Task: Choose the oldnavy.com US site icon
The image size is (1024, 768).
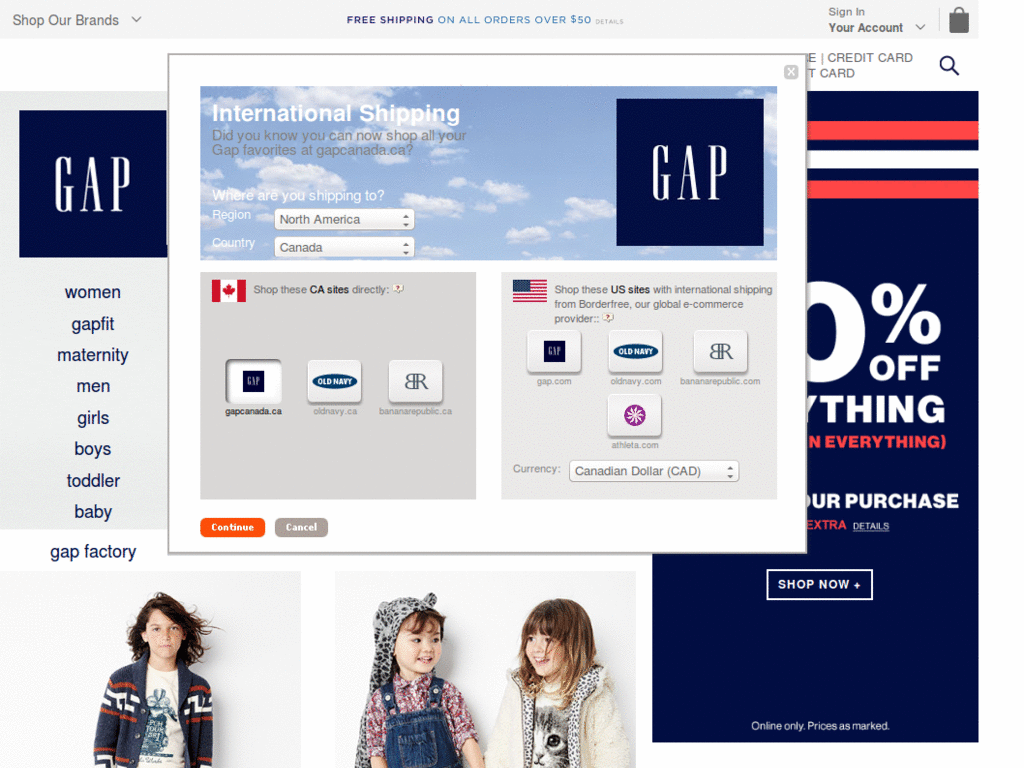Action: (635, 351)
